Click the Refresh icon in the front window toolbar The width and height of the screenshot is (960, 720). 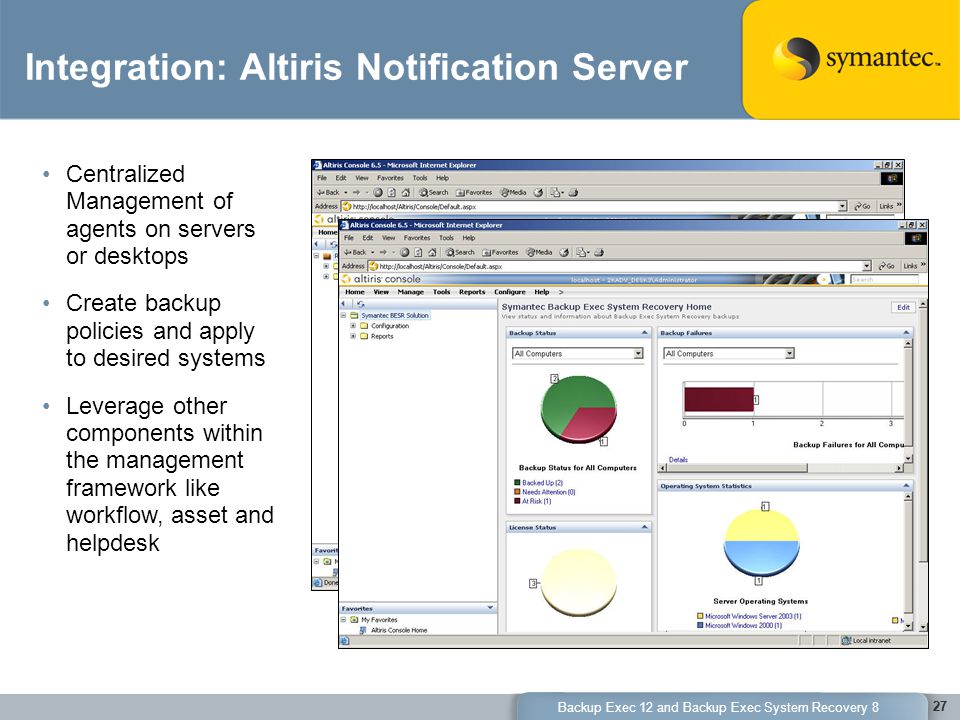(418, 252)
